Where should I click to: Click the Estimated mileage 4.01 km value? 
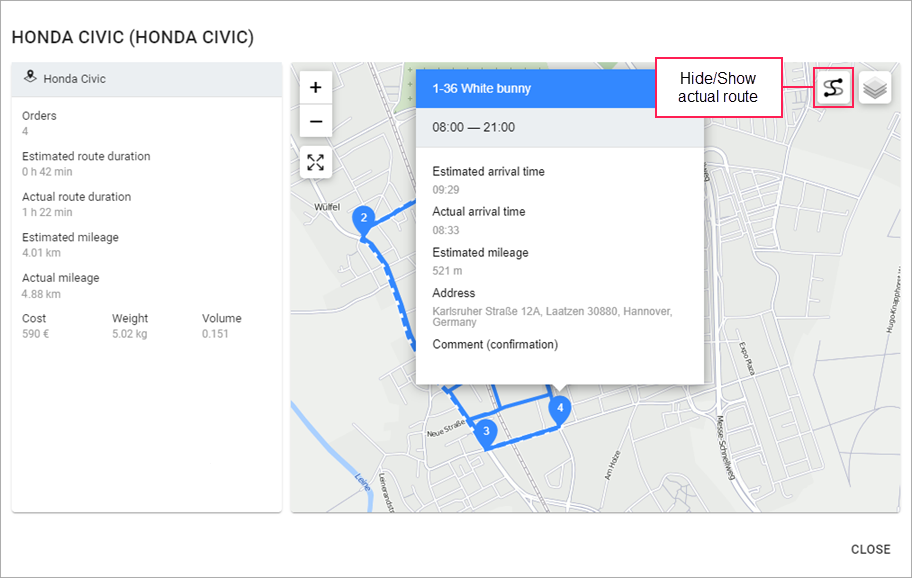pos(41,253)
